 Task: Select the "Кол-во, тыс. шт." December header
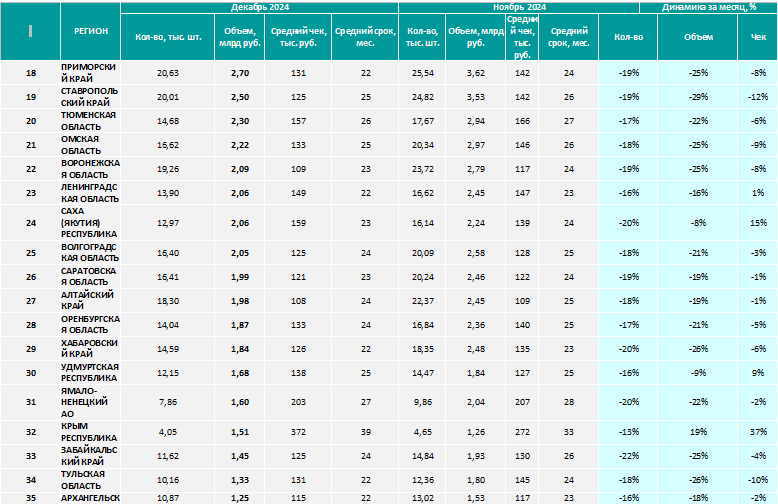168,37
